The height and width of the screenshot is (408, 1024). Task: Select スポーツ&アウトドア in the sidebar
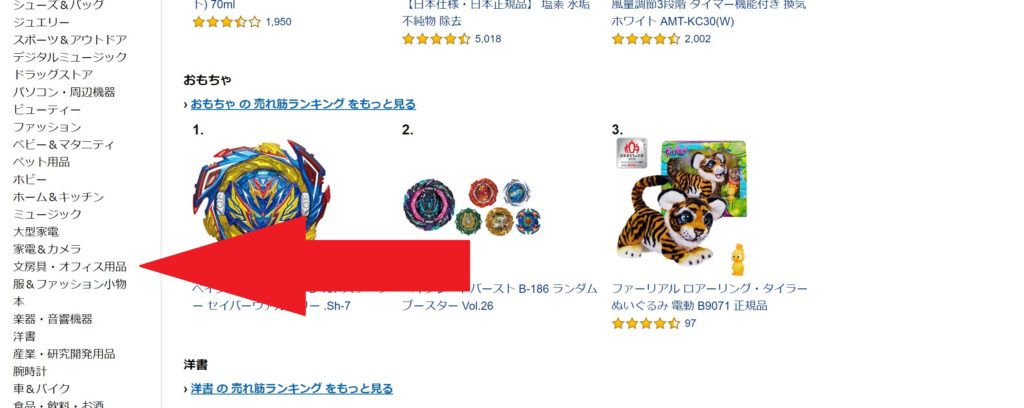point(70,40)
